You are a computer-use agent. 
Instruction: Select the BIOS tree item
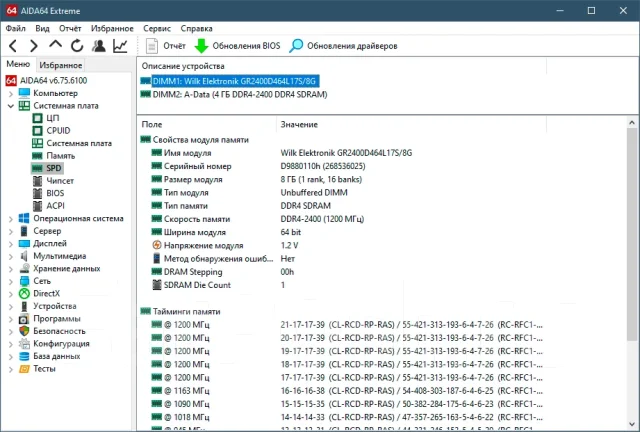click(55, 193)
